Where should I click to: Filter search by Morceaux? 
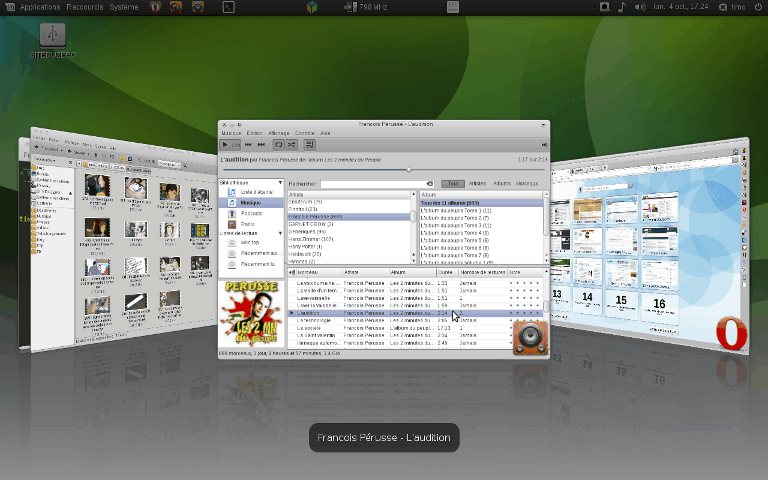(527, 184)
